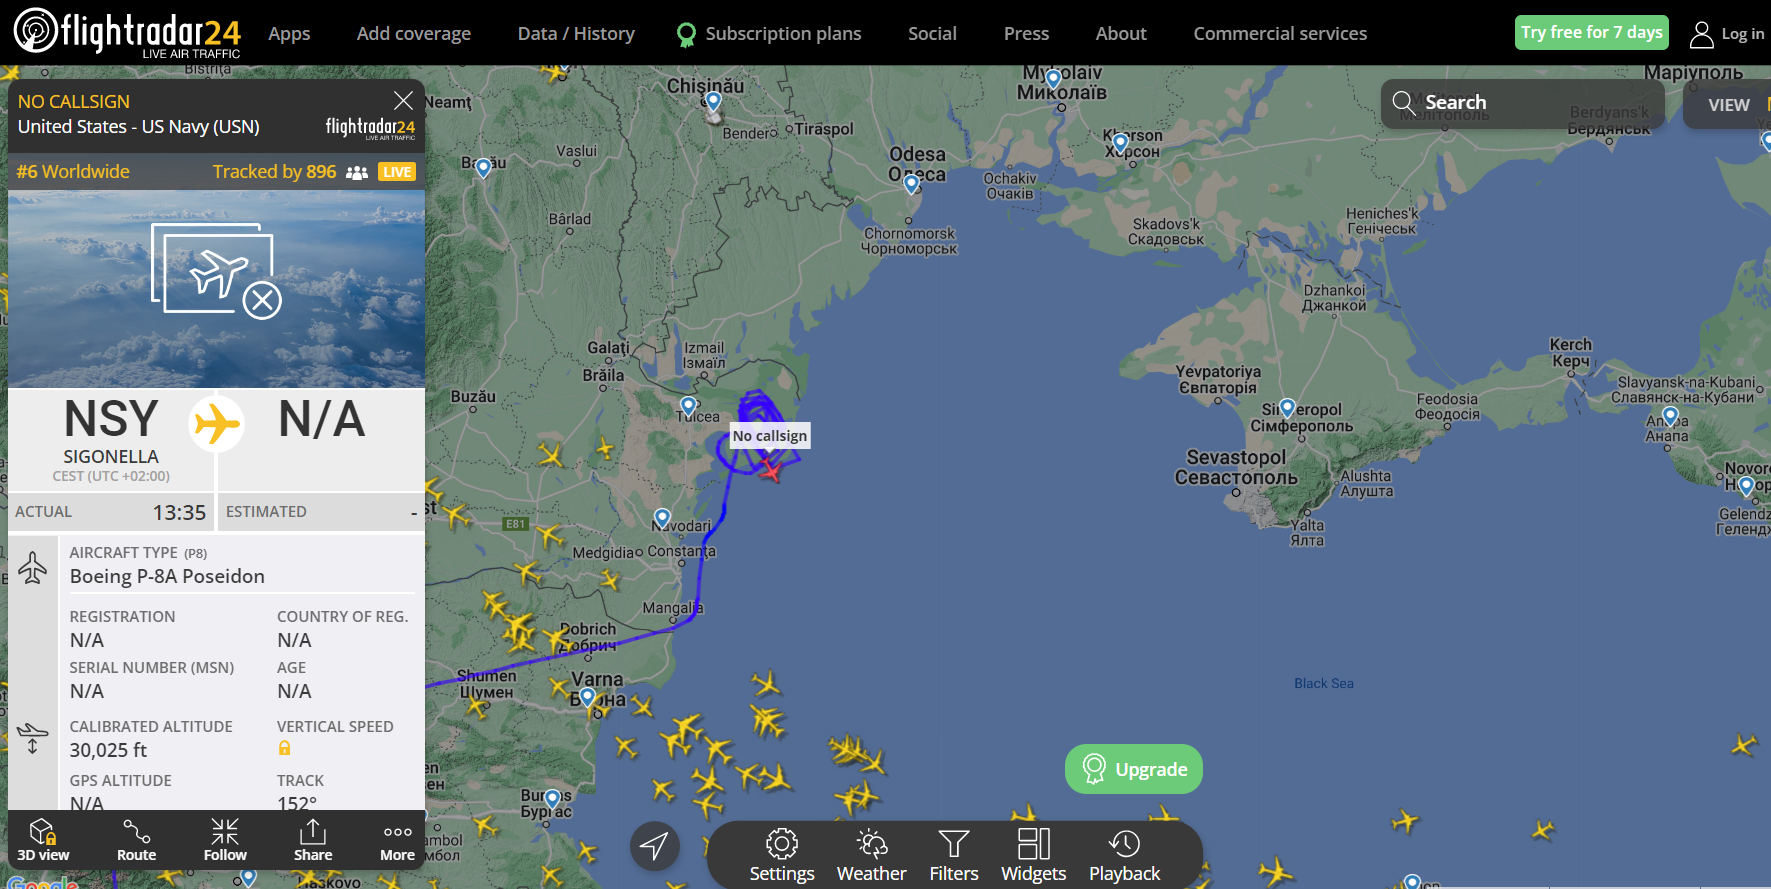Share this flight

(313, 839)
